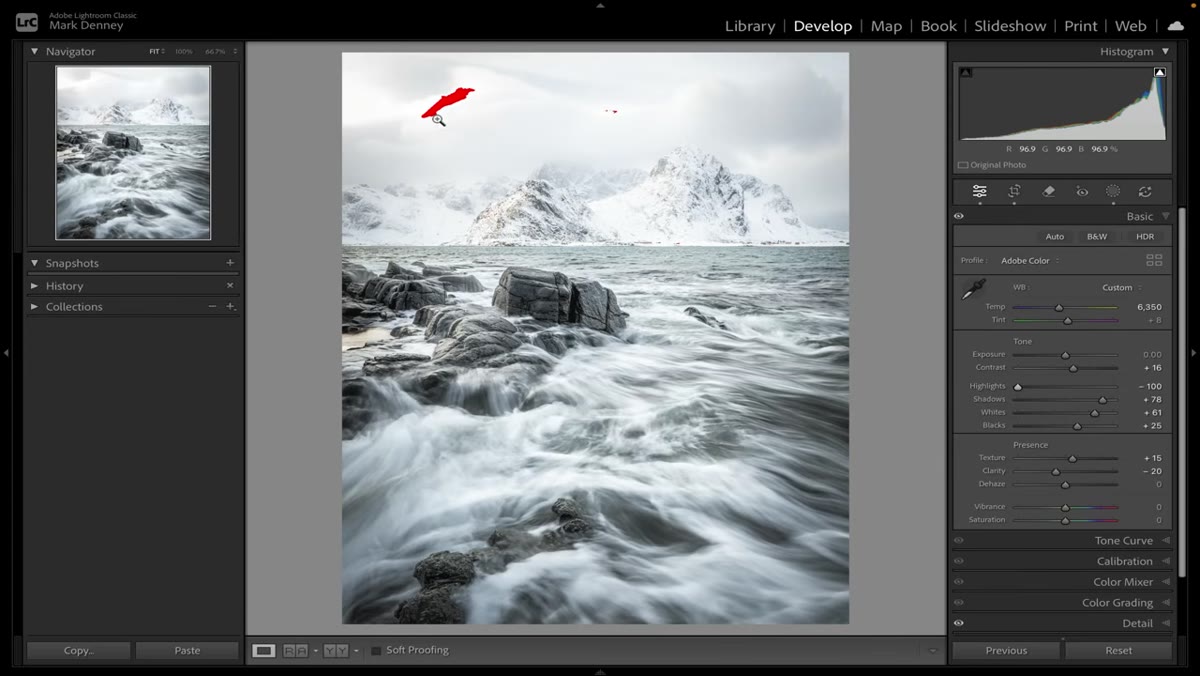Switch to the Web module
The width and height of the screenshot is (1200, 676).
pyautogui.click(x=1130, y=26)
